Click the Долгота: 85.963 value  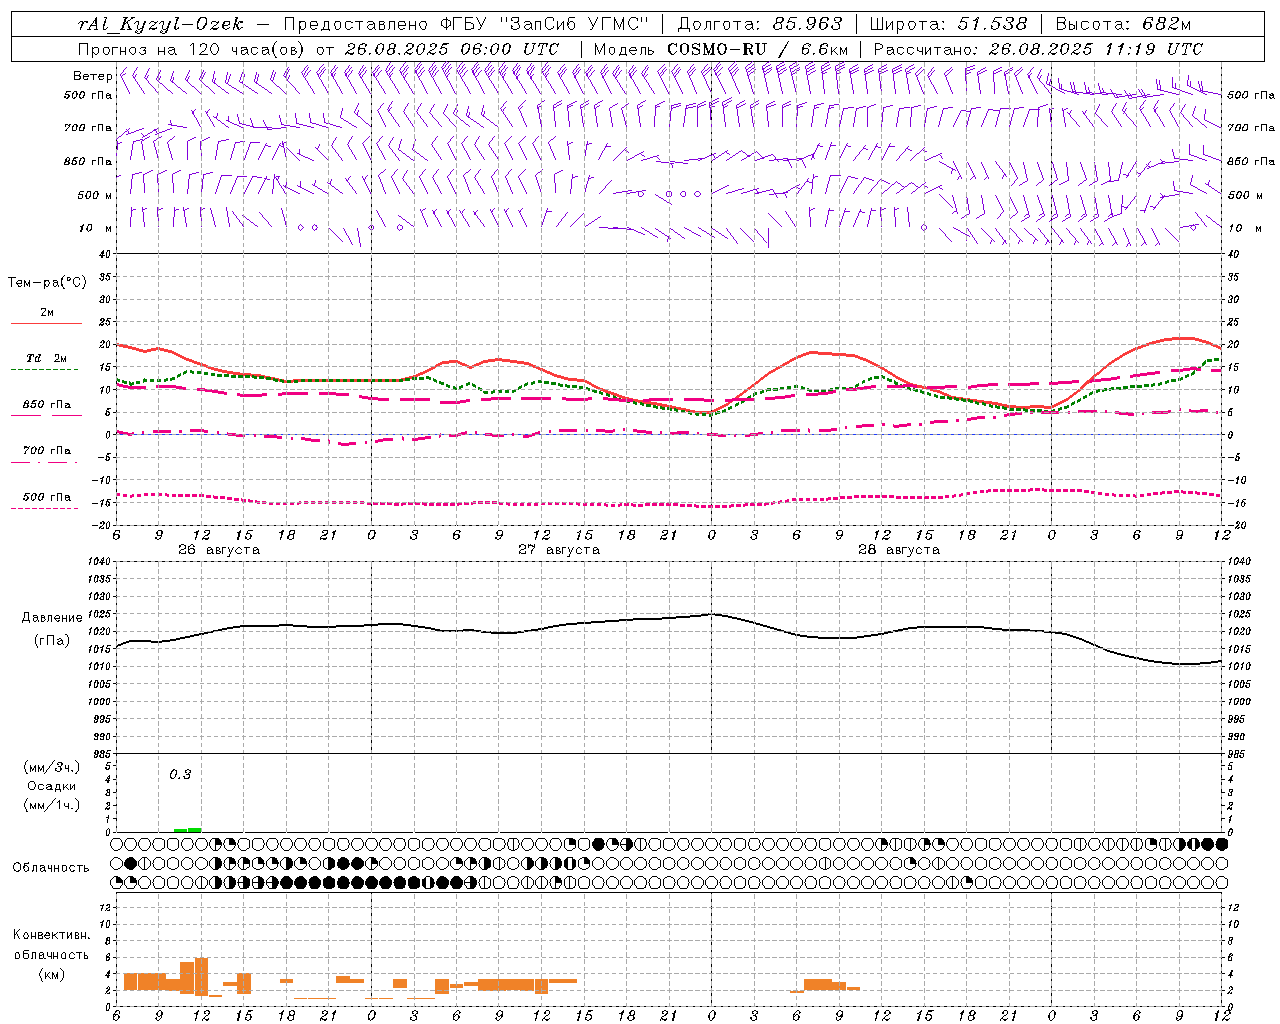(760, 24)
